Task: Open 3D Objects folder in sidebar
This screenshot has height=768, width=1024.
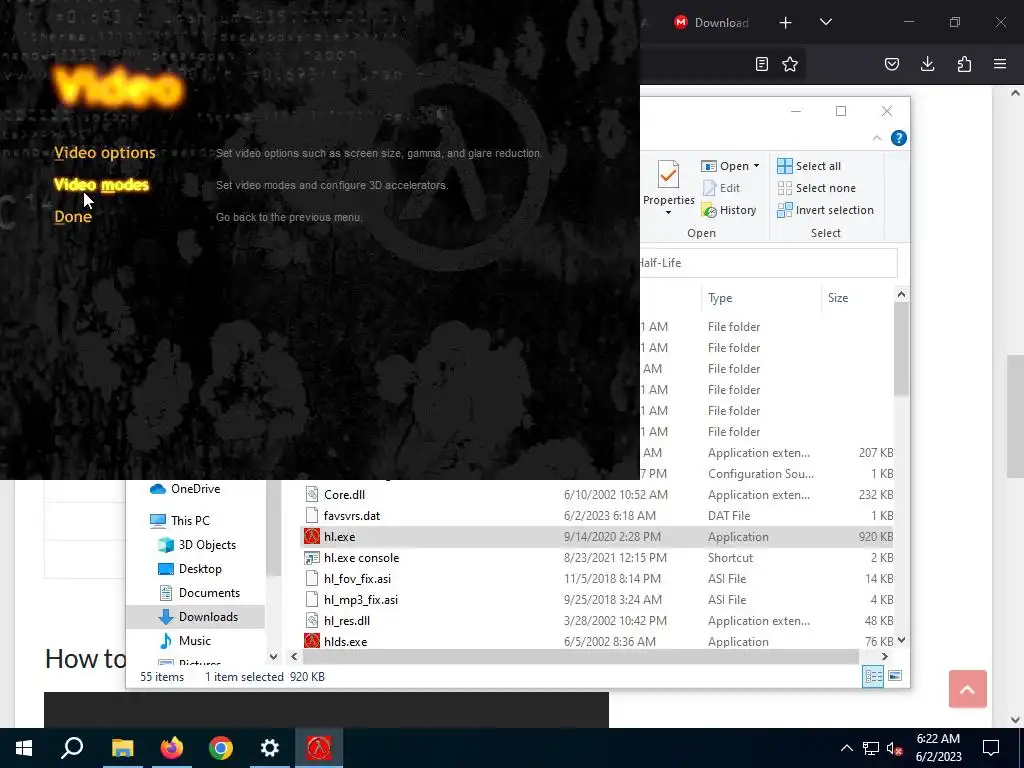Action: click(x=197, y=545)
